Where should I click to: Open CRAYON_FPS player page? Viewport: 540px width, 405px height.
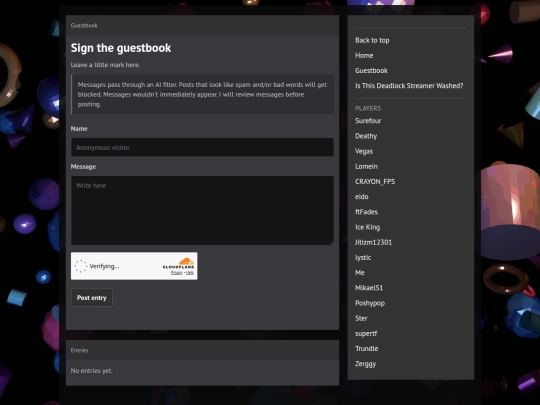click(x=375, y=181)
